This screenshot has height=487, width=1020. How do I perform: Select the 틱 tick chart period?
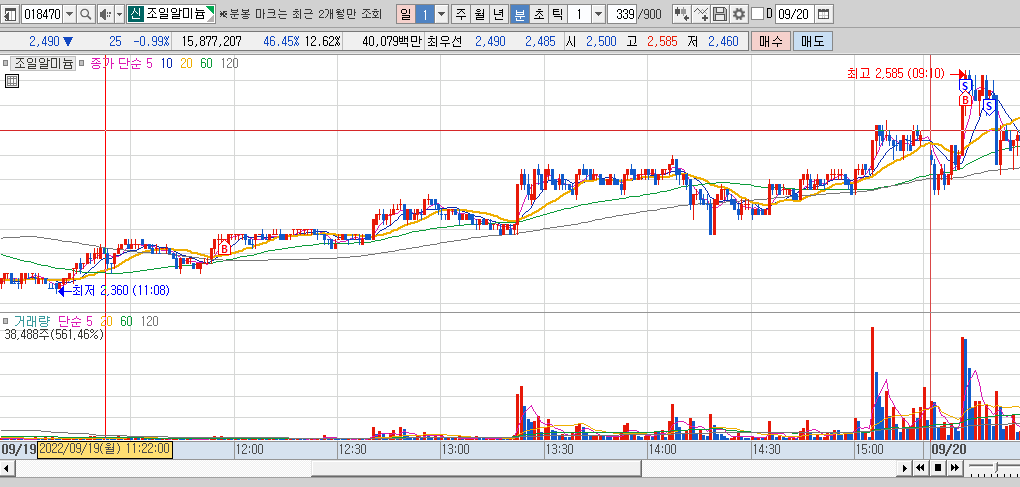[557, 14]
